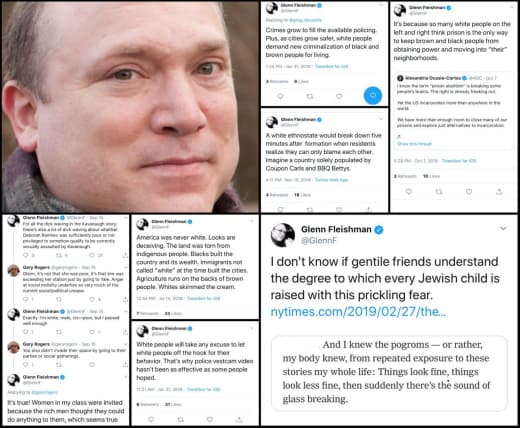This screenshot has height=428, width=520.
Task: Like the 'Crimes grow to fill' tweet
Action: click(x=339, y=96)
